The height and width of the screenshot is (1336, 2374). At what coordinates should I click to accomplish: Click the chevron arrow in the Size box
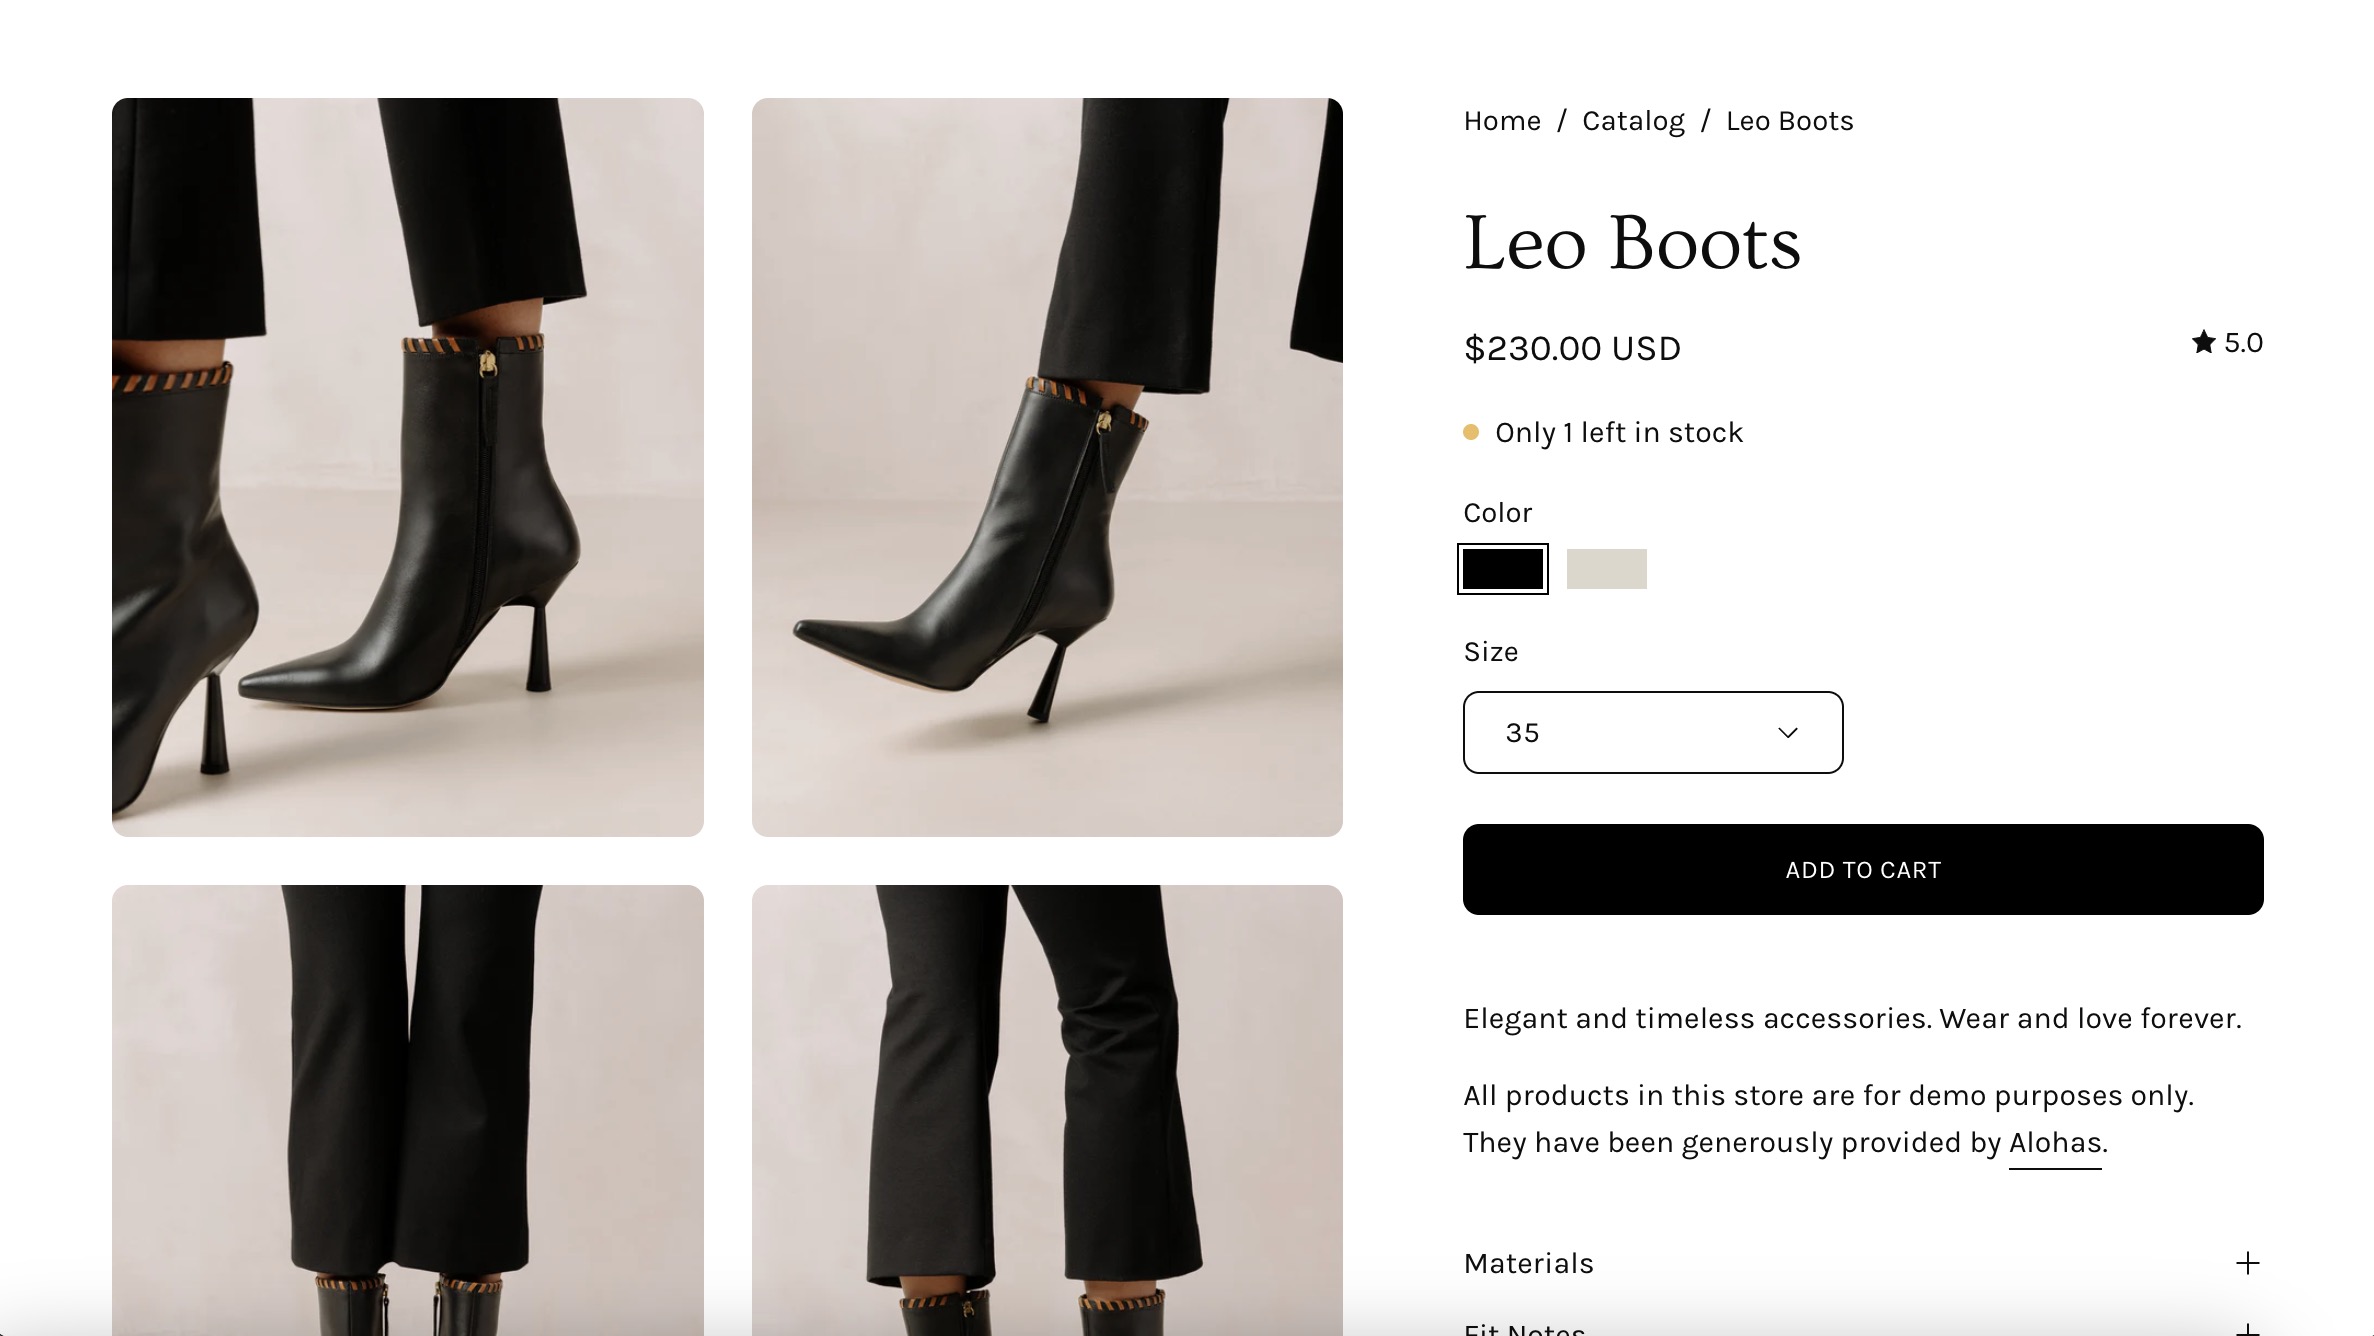1788,733
